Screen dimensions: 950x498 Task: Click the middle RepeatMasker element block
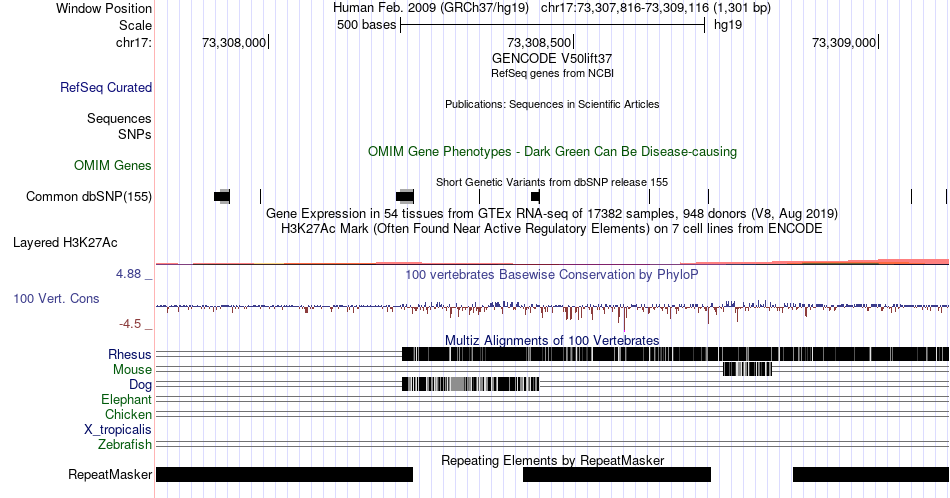coord(617,474)
